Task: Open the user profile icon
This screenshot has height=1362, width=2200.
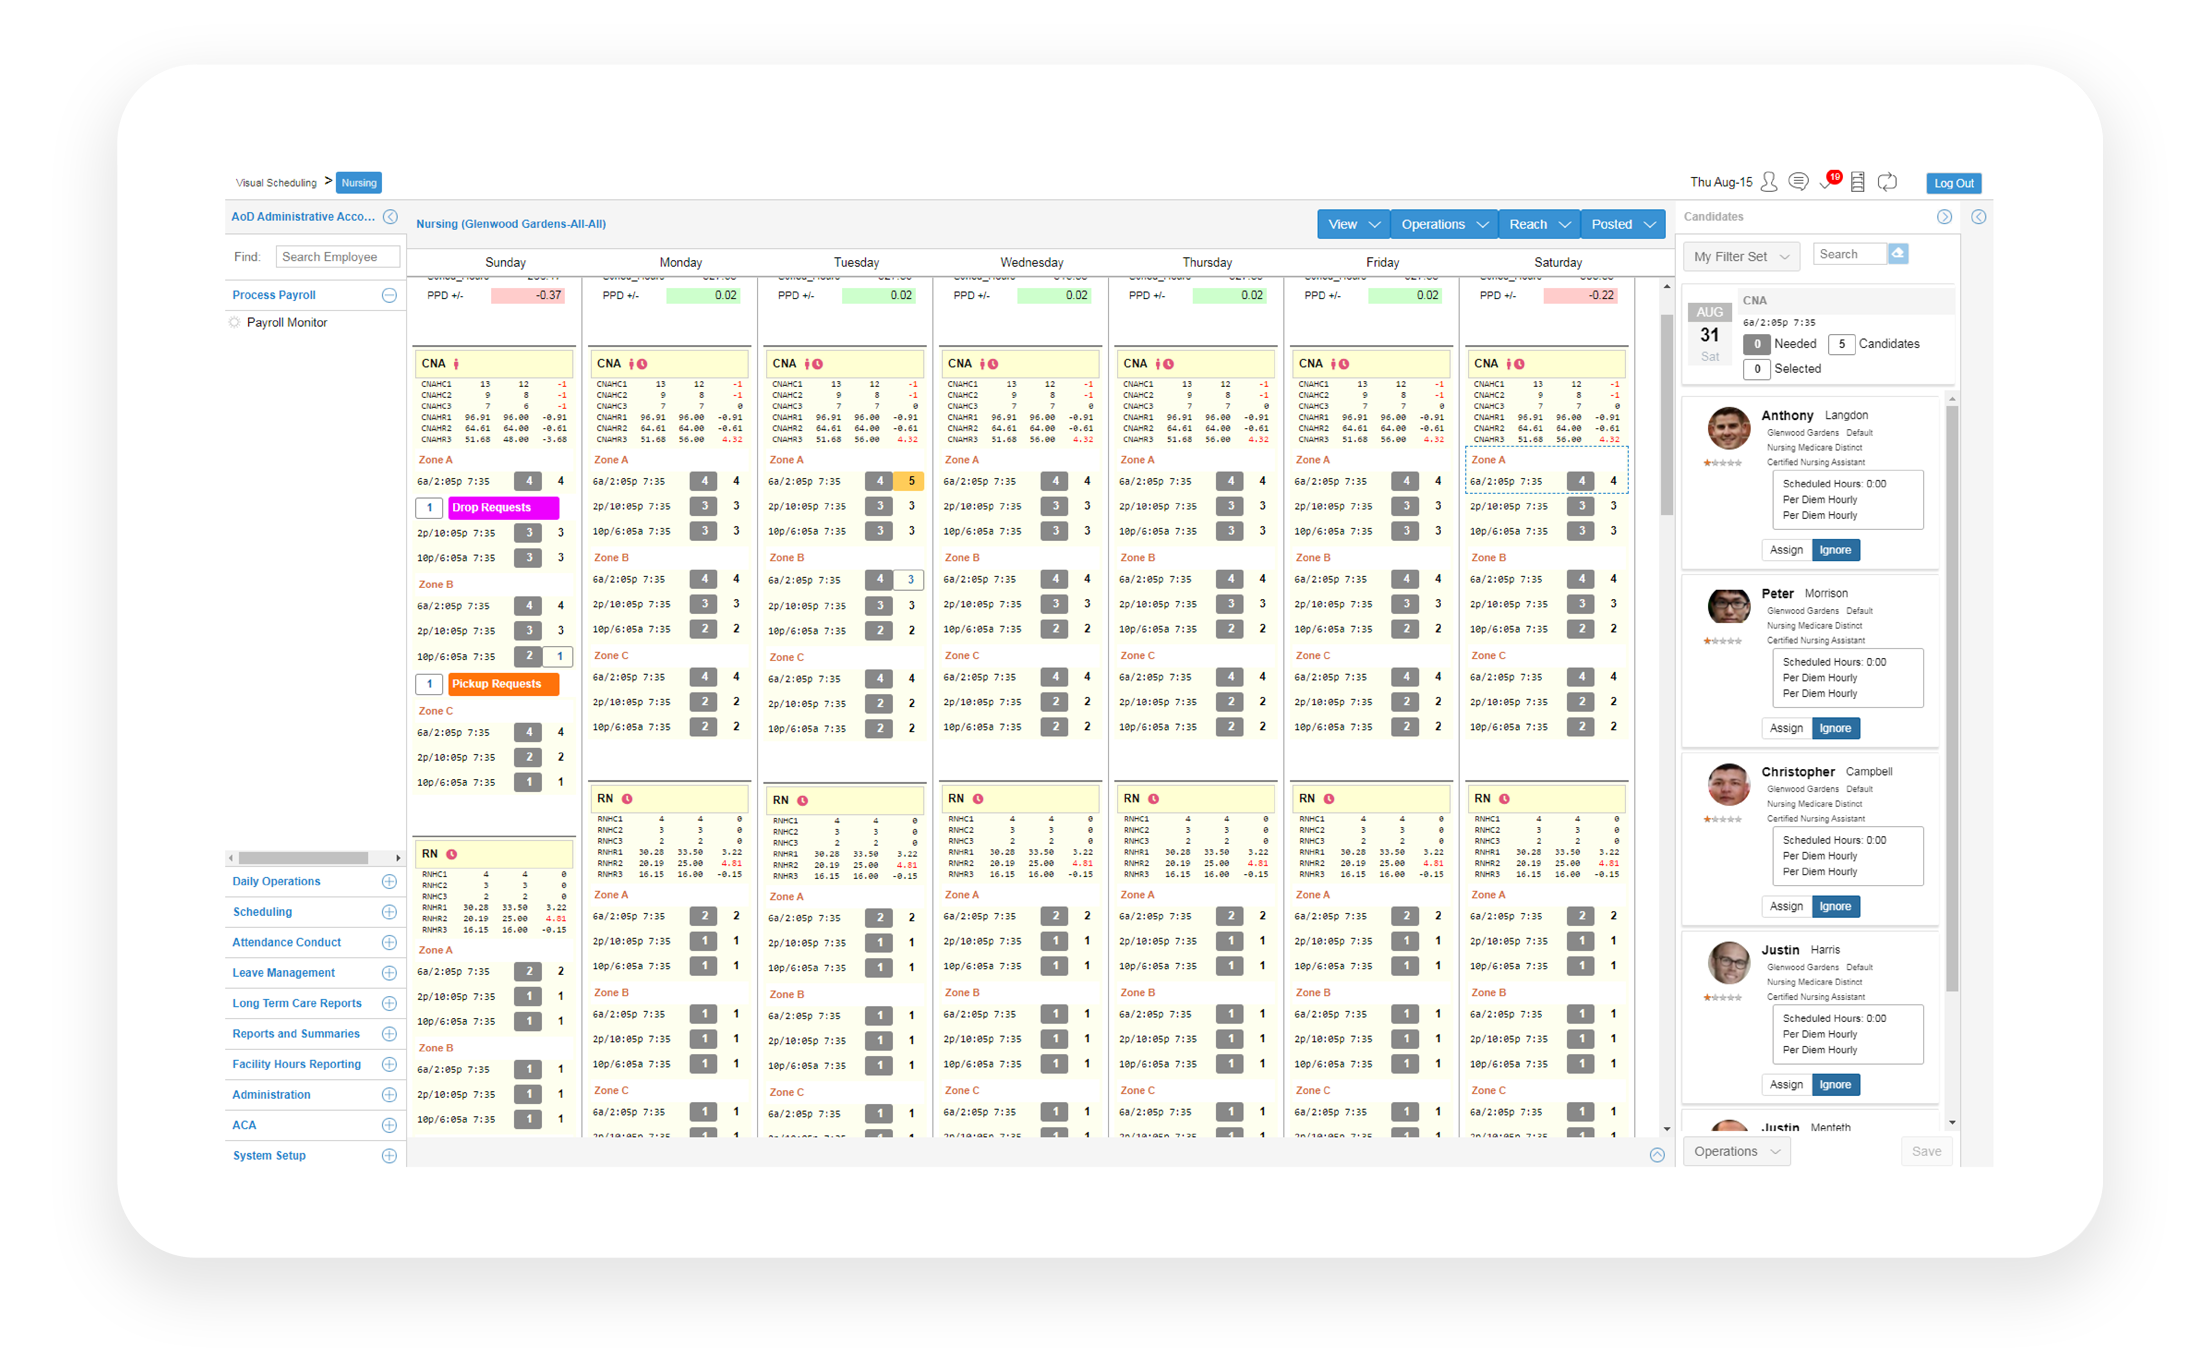Action: click(x=1769, y=182)
